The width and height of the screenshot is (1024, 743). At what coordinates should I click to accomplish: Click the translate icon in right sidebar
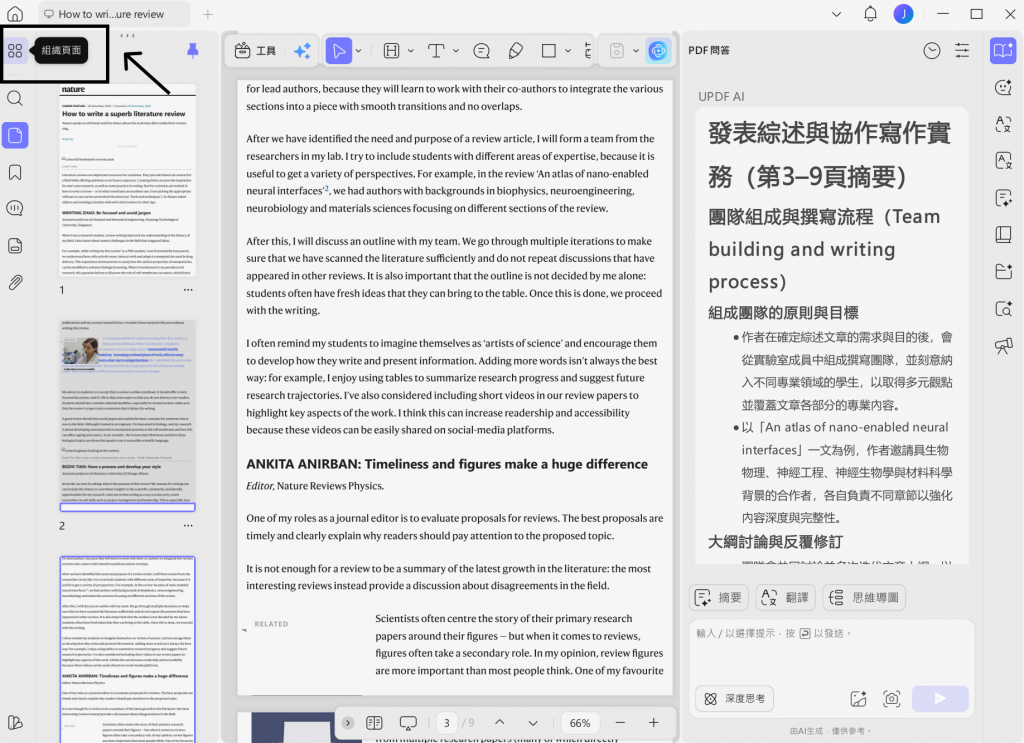(1003, 123)
